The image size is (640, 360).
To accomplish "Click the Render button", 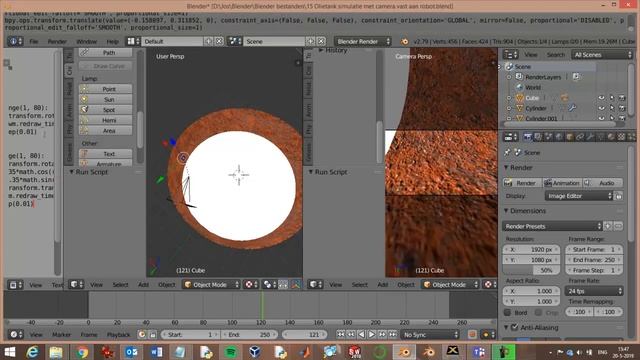I will tap(522, 183).
